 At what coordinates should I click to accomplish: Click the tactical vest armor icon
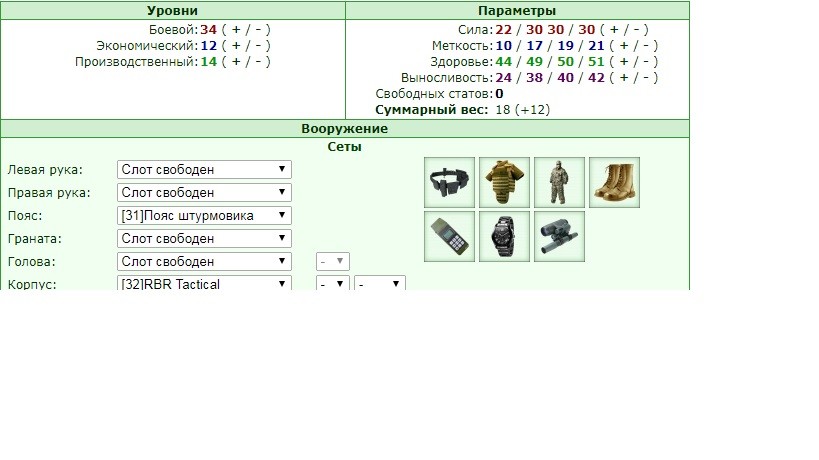[x=505, y=182]
